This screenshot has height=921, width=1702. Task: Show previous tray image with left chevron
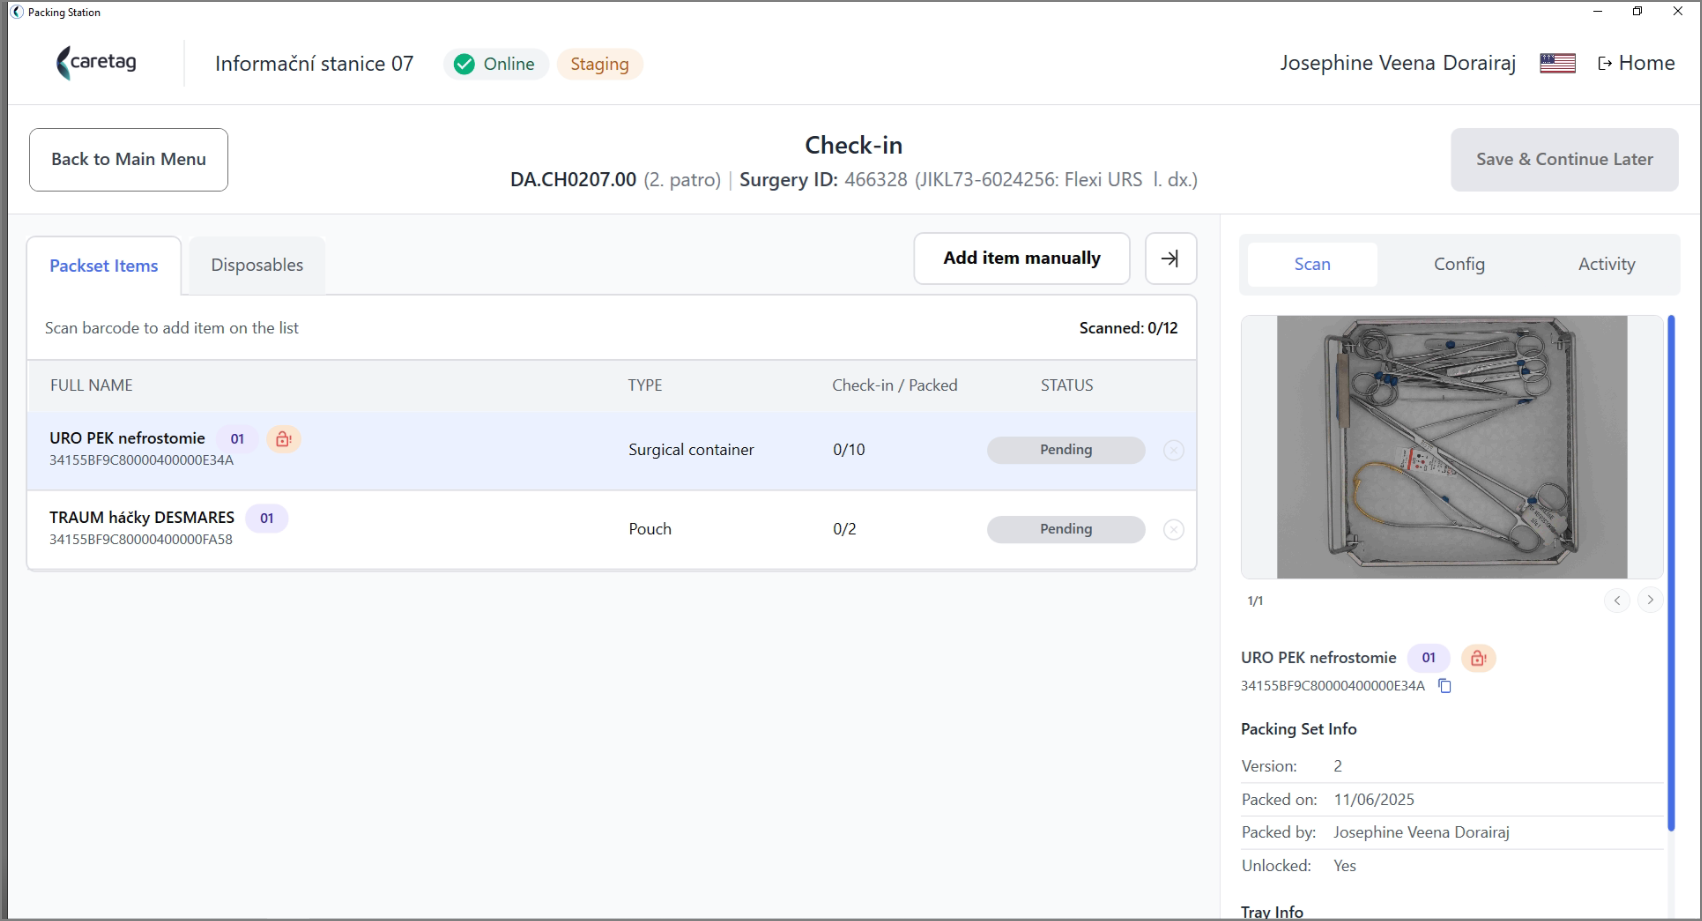tap(1617, 600)
